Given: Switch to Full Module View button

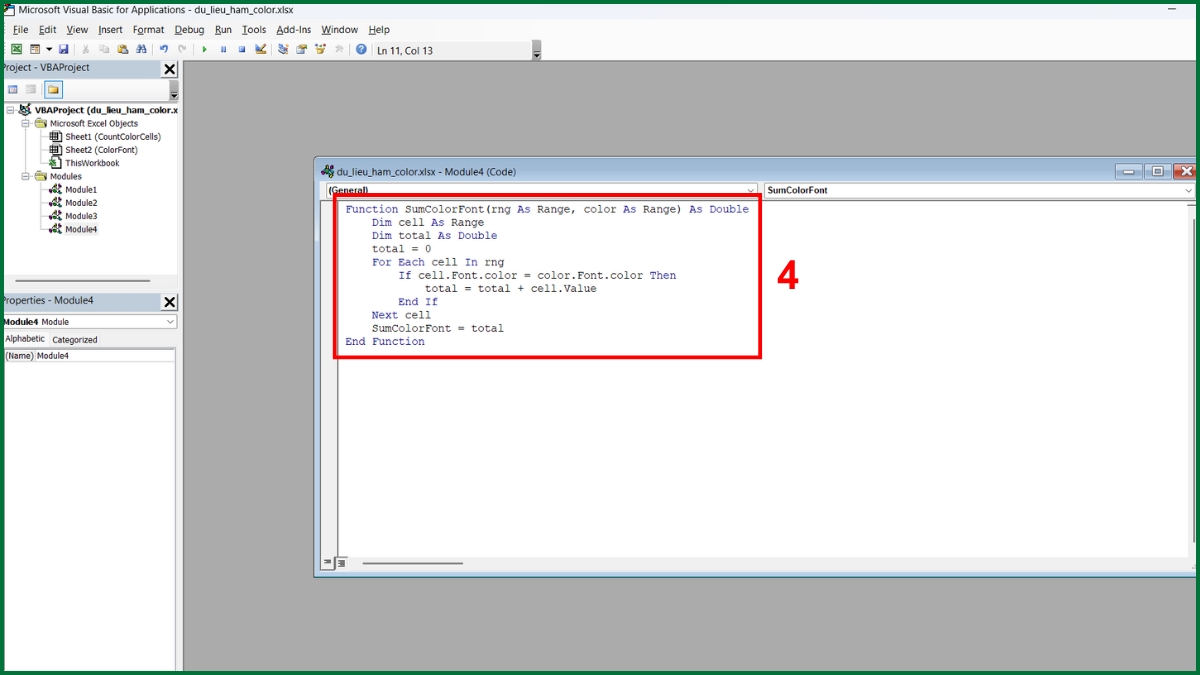Looking at the screenshot, I should pos(341,563).
